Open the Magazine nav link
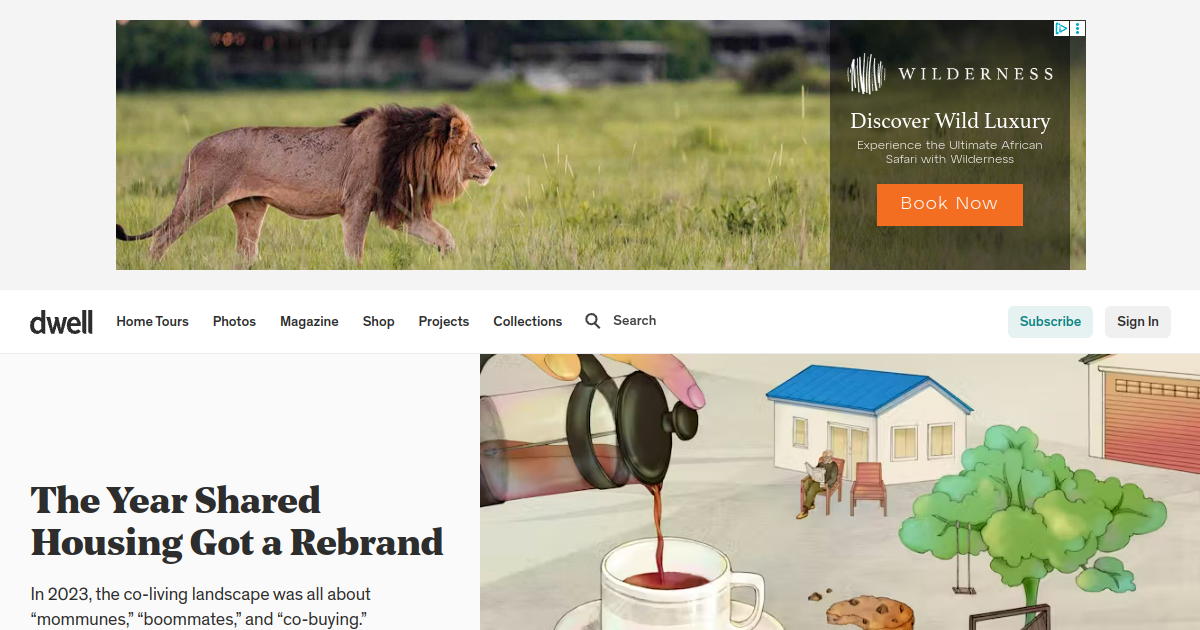Image resolution: width=1200 pixels, height=630 pixels. pos(309,321)
